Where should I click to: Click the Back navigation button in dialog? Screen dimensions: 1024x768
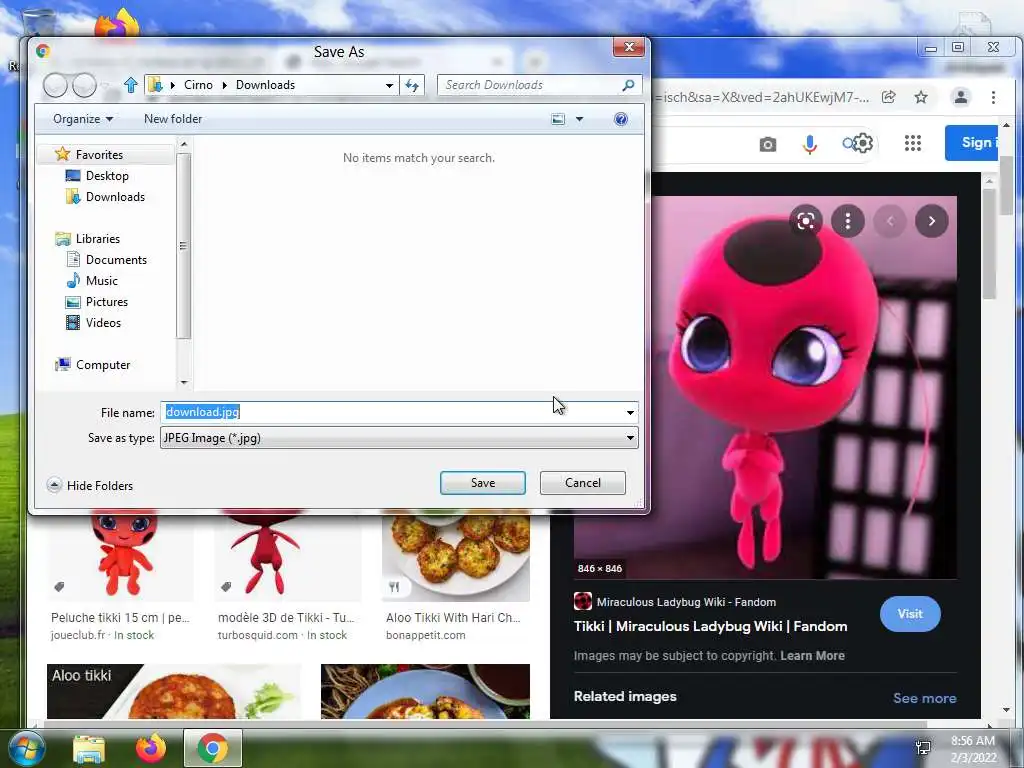tap(56, 86)
